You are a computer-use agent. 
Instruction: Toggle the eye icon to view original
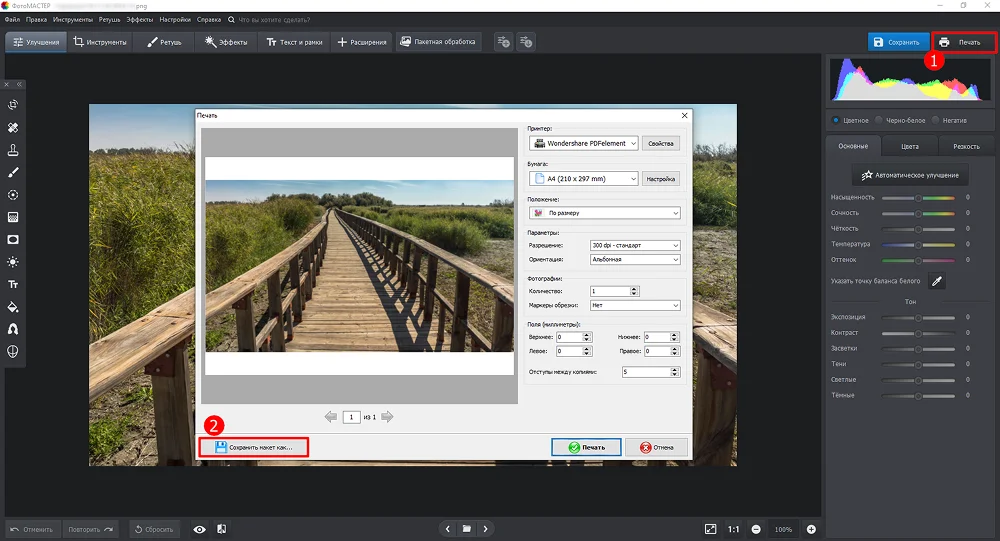199,529
